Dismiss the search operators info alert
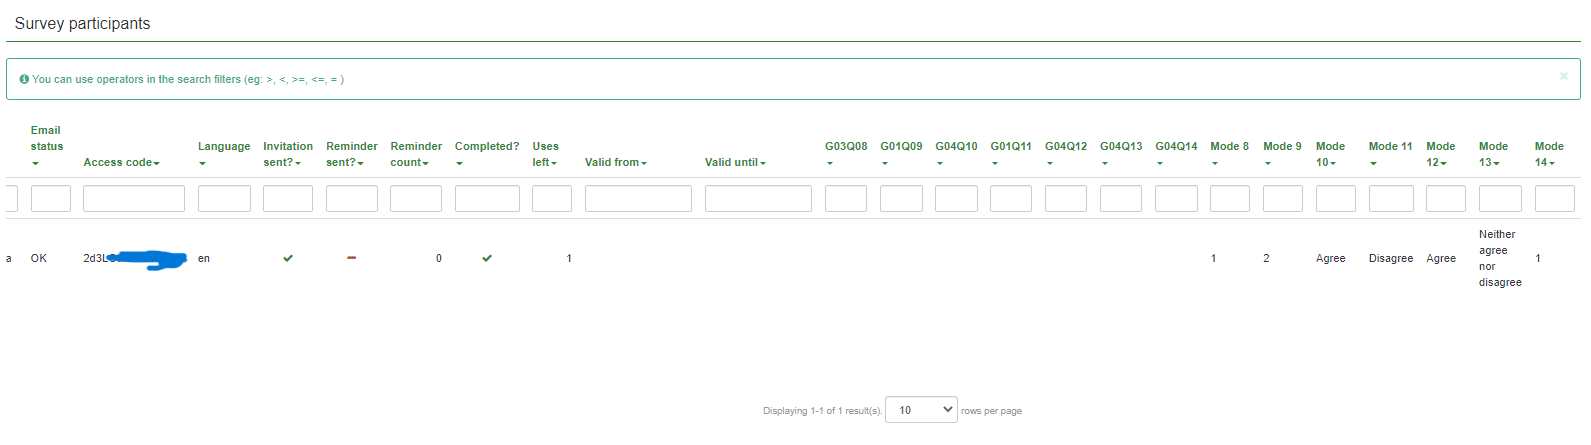Screen dimensions: 1591x445 (x=1563, y=76)
